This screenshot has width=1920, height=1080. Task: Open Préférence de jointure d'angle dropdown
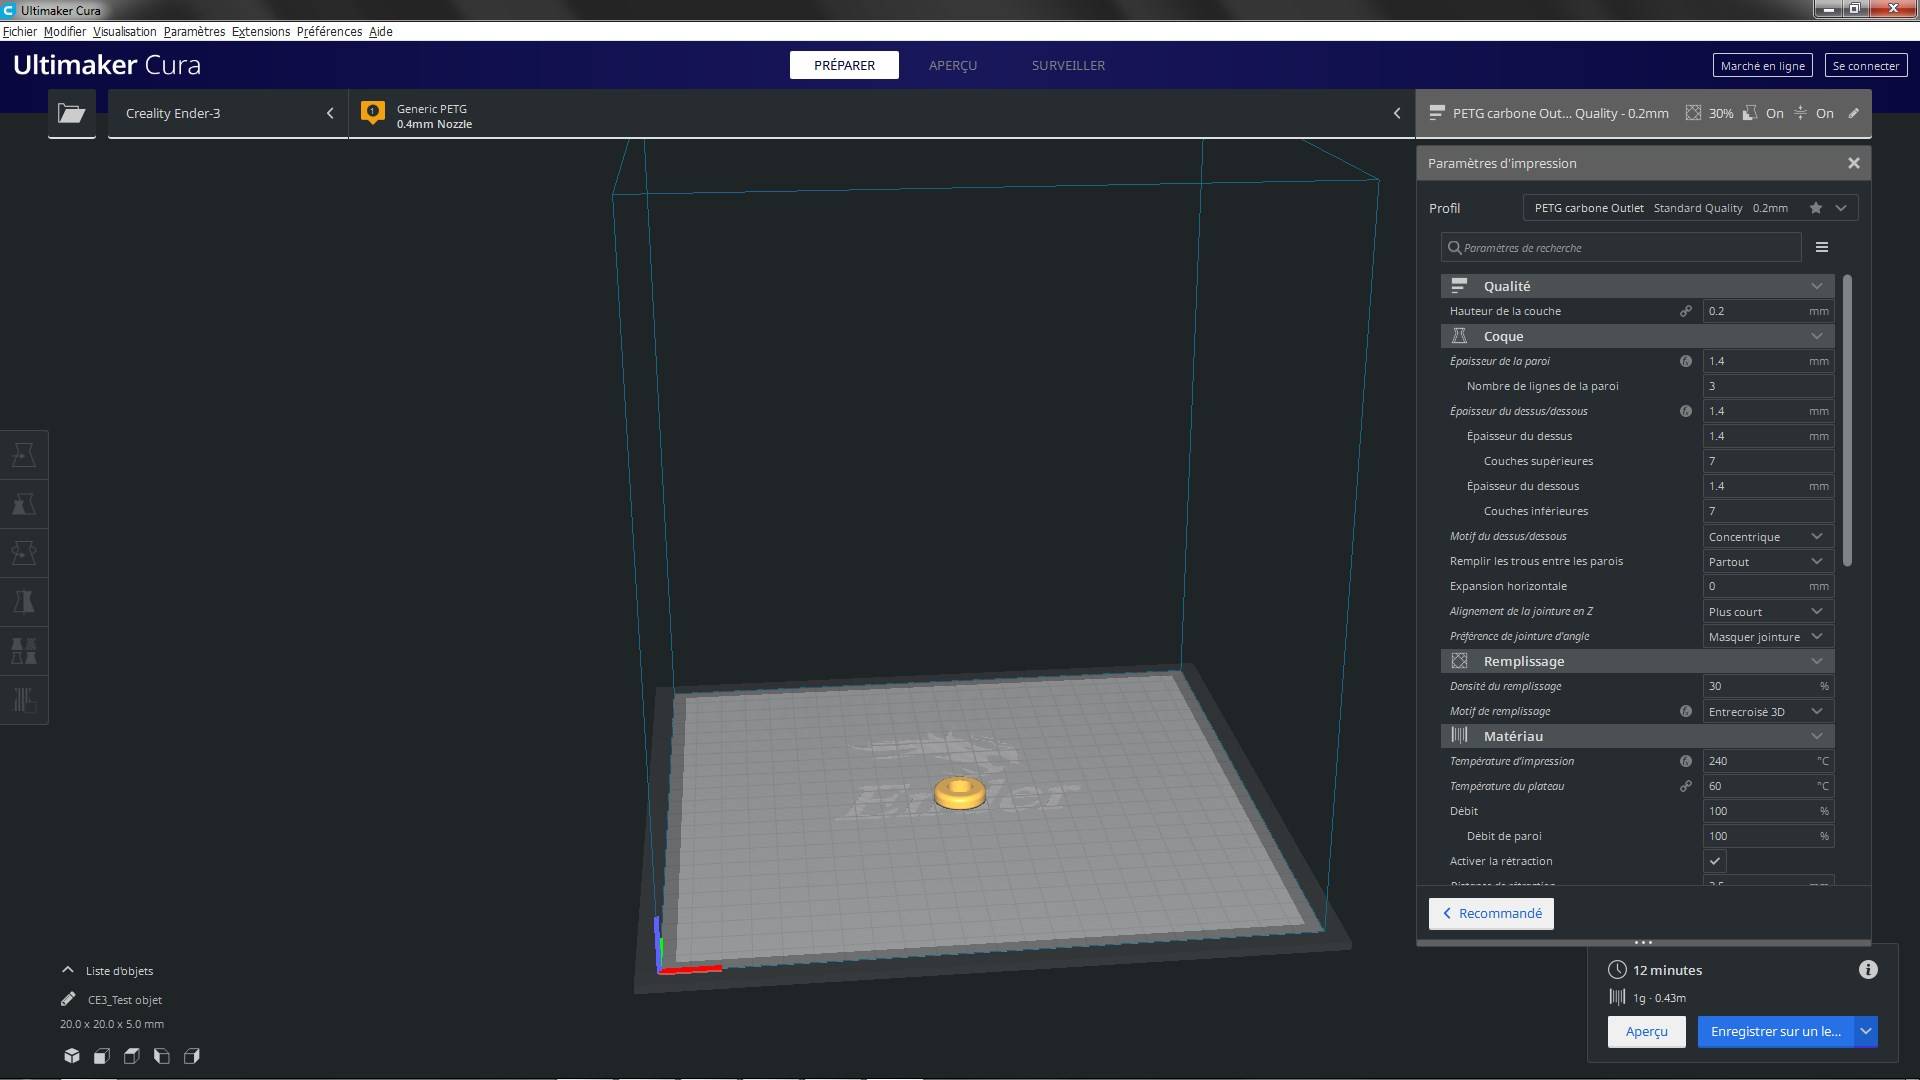point(1768,637)
